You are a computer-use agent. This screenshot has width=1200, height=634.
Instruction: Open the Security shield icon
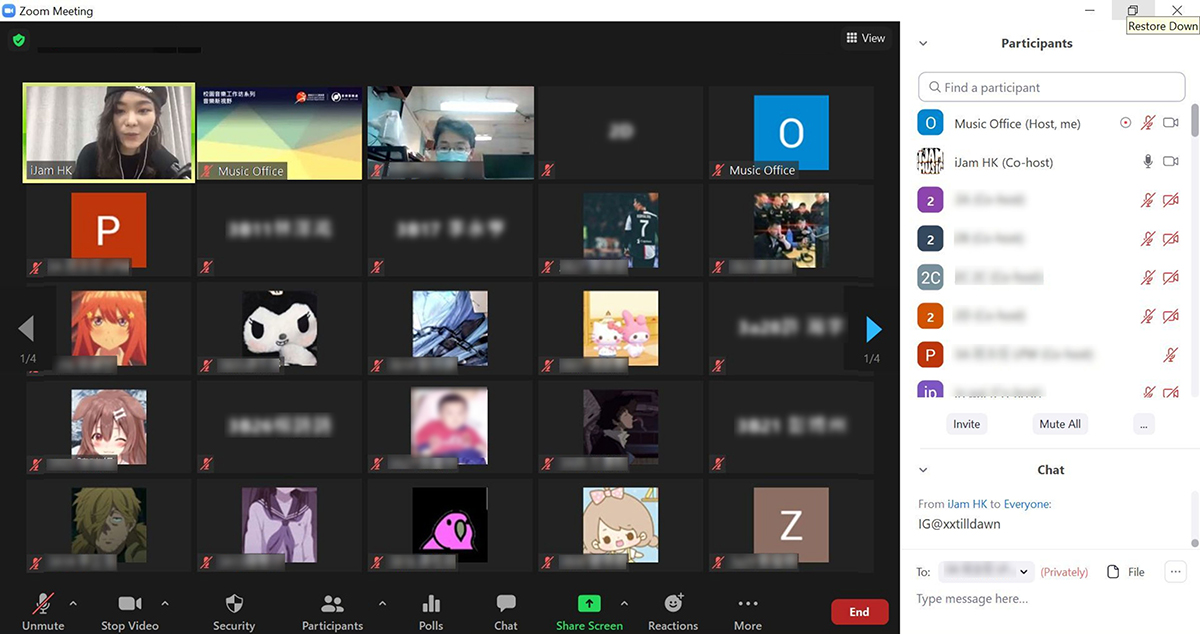pos(234,604)
